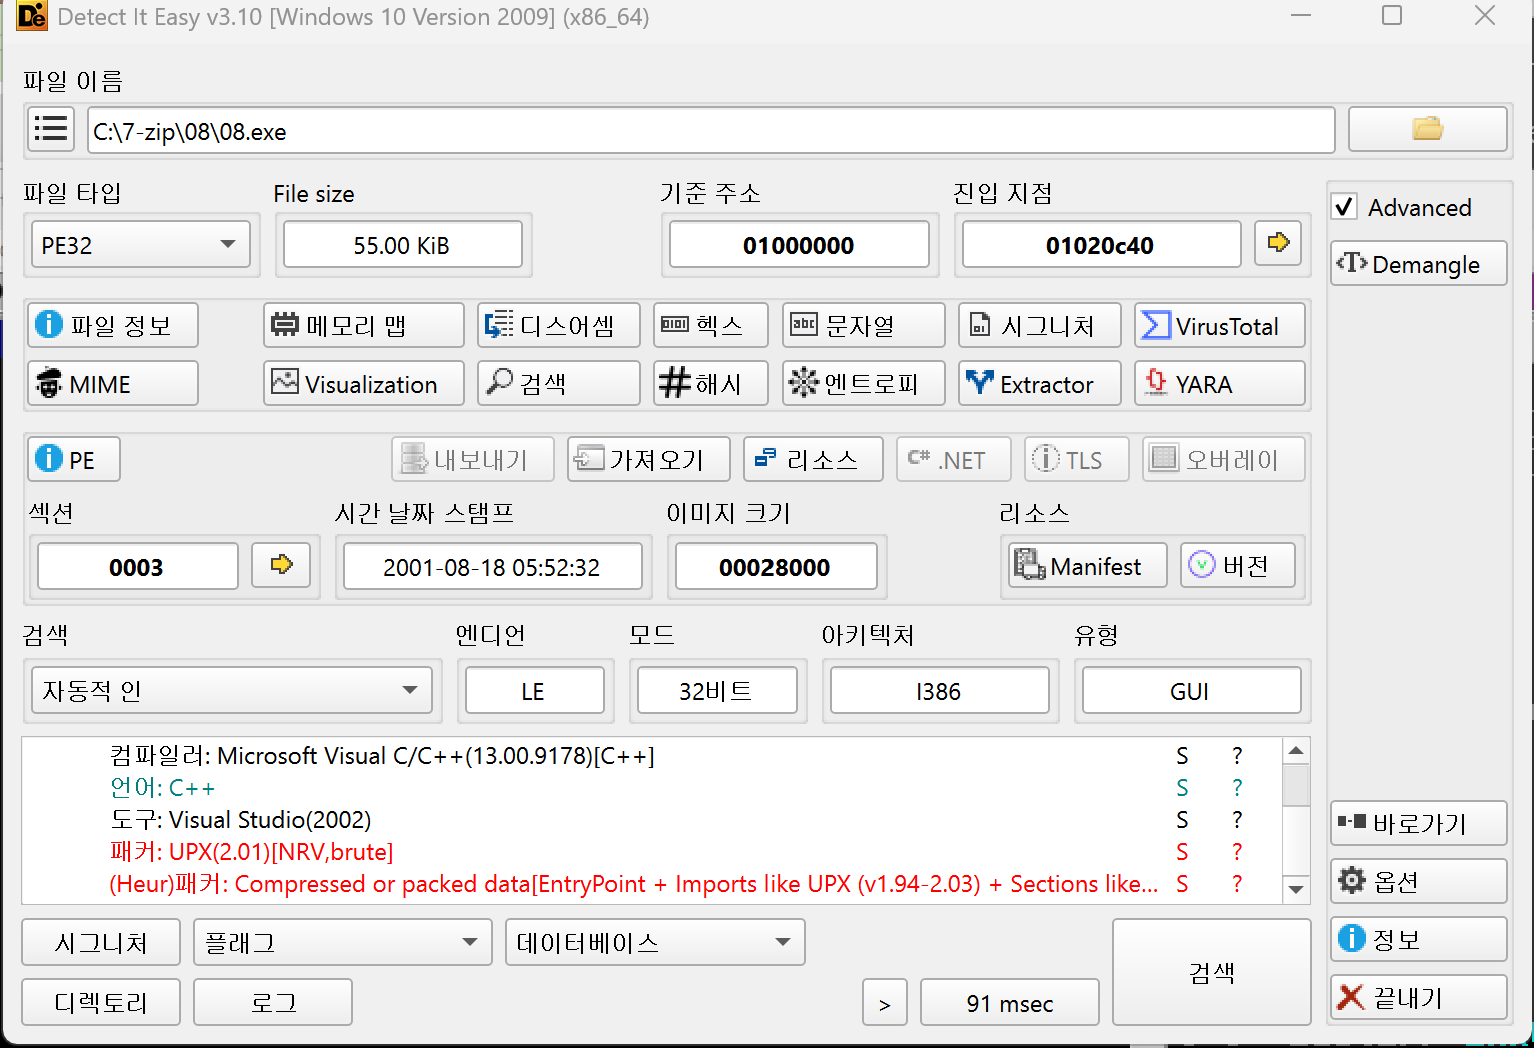Open 옵션 options gear
Screen dimensions: 1534x1048
[x=1418, y=882]
